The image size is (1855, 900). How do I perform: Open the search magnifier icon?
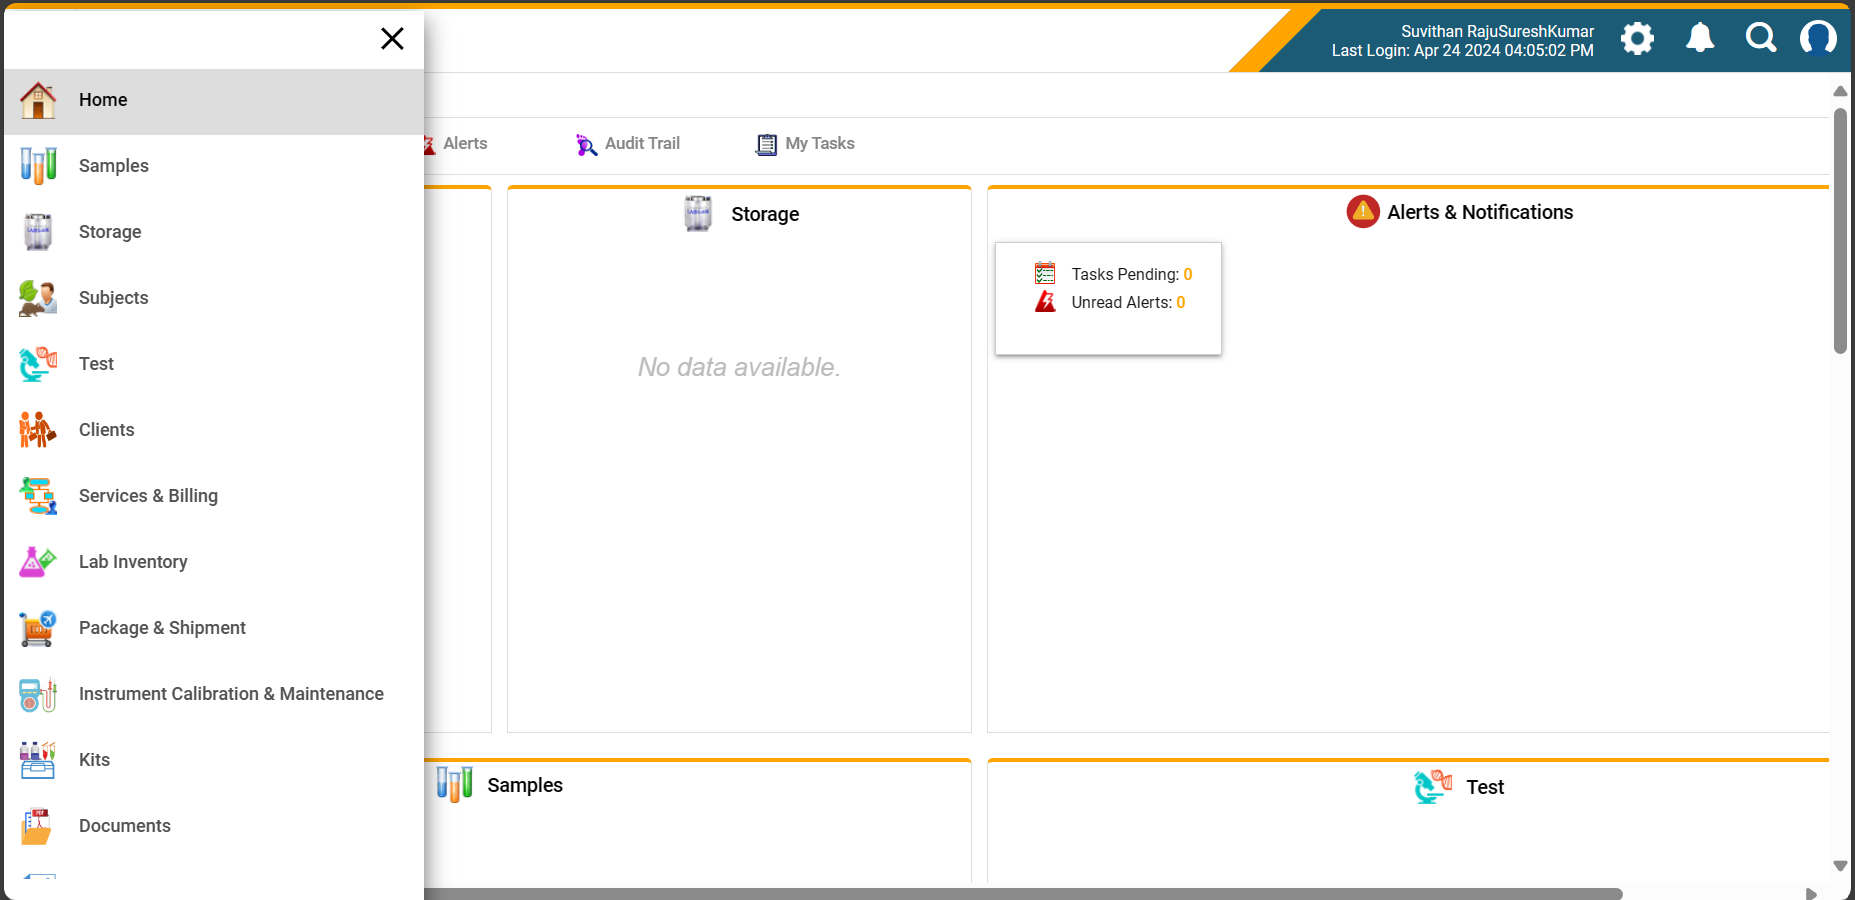click(x=1760, y=39)
